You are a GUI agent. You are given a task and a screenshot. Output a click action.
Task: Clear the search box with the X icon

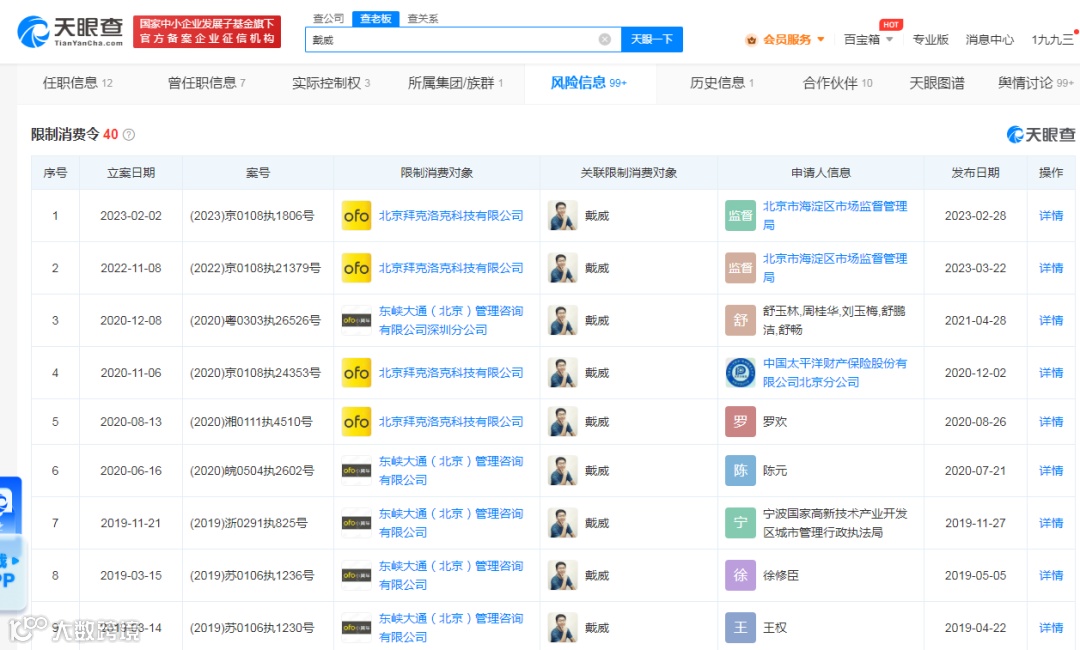tap(605, 39)
